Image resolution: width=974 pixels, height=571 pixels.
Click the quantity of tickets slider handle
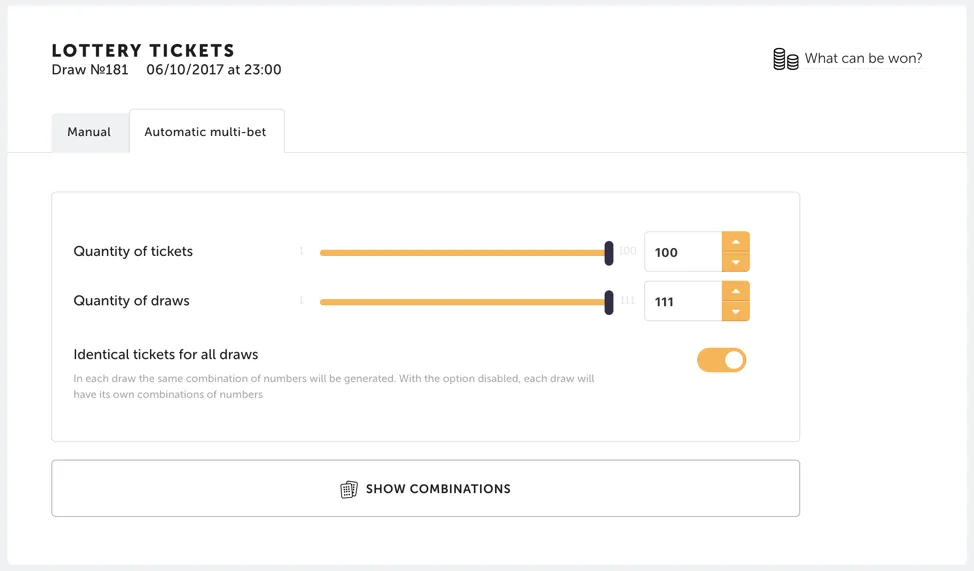tap(609, 254)
